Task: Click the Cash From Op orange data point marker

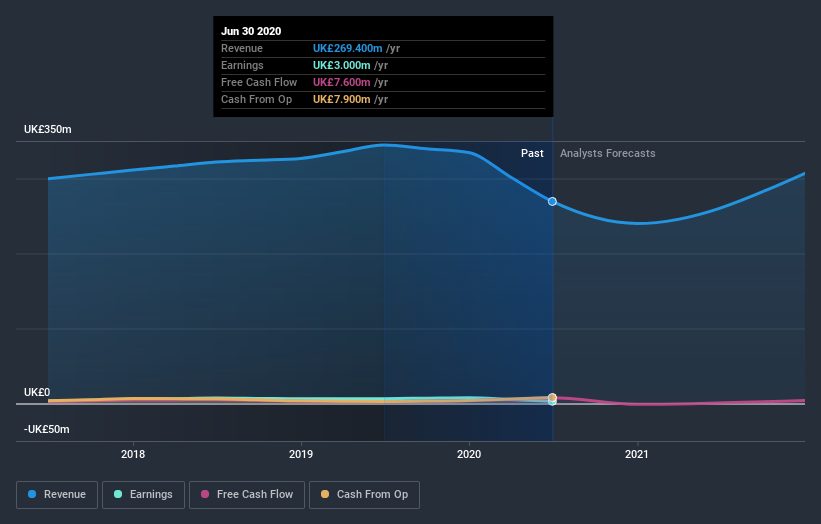Action: point(552,397)
